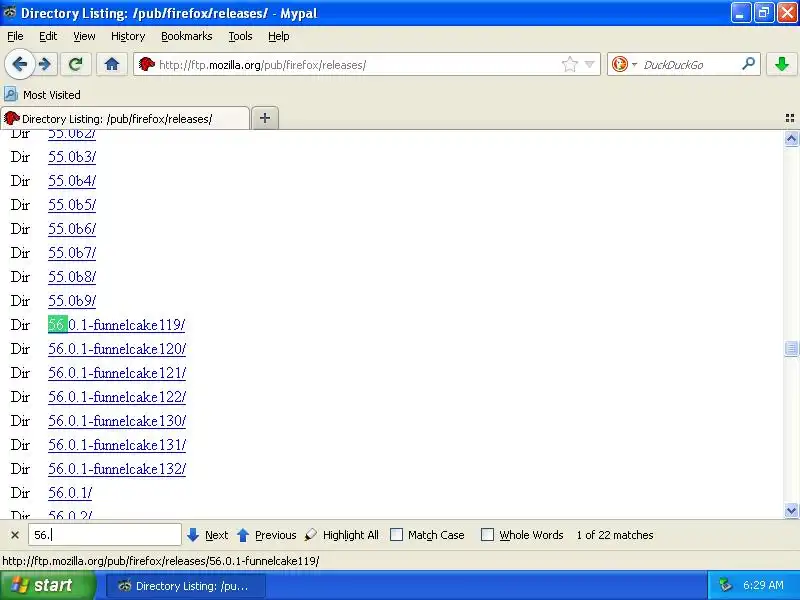Open the 56.0.1-funnelcake119/ link

[x=116, y=325]
